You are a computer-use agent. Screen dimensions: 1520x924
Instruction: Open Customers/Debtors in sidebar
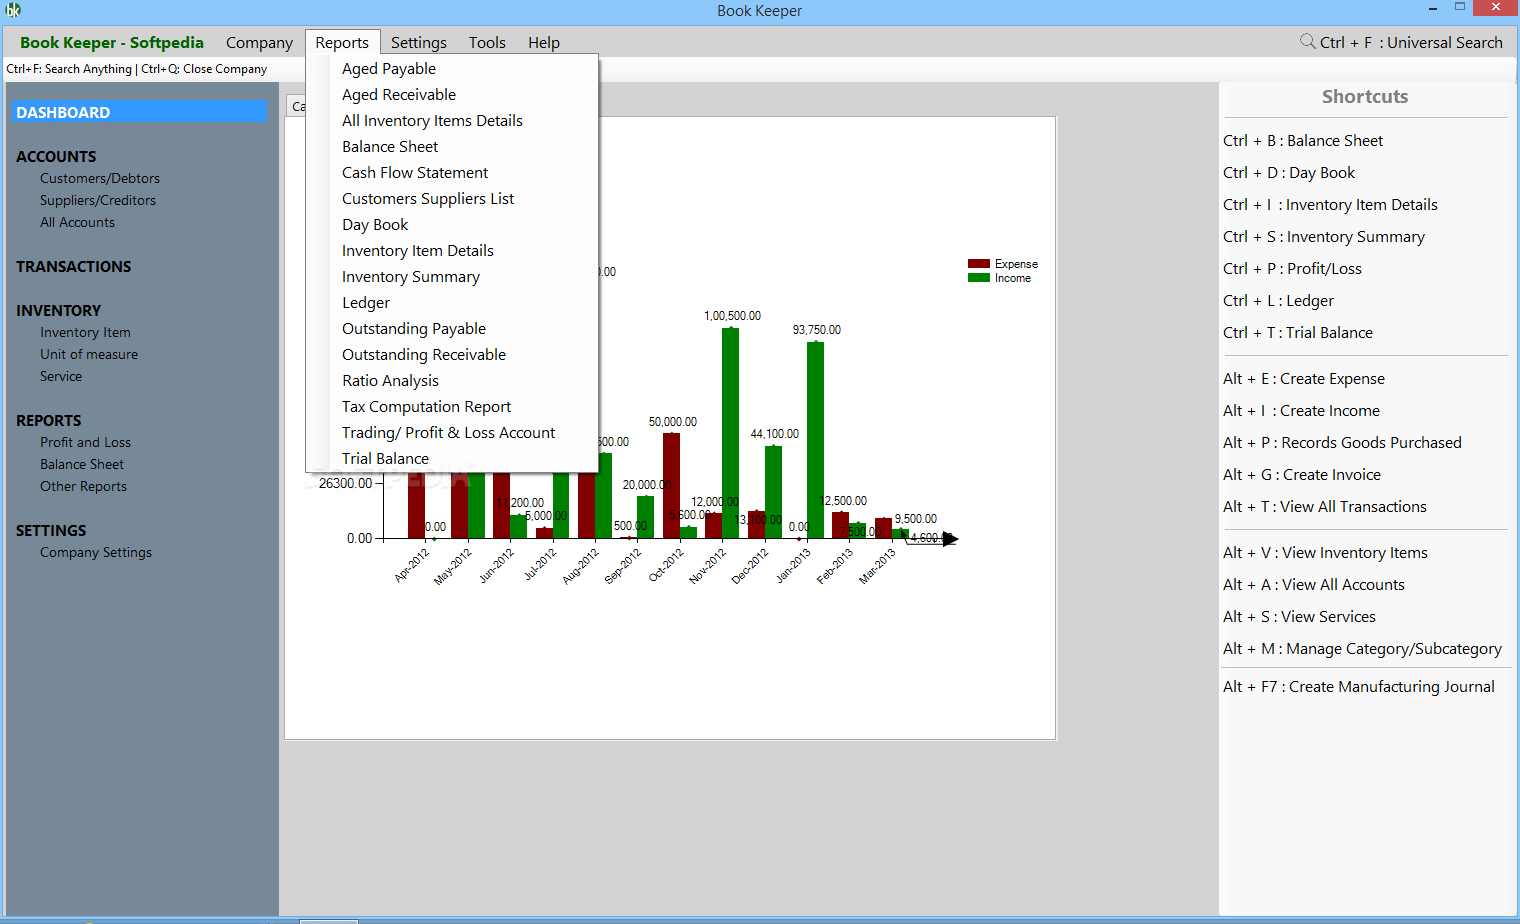tap(100, 178)
